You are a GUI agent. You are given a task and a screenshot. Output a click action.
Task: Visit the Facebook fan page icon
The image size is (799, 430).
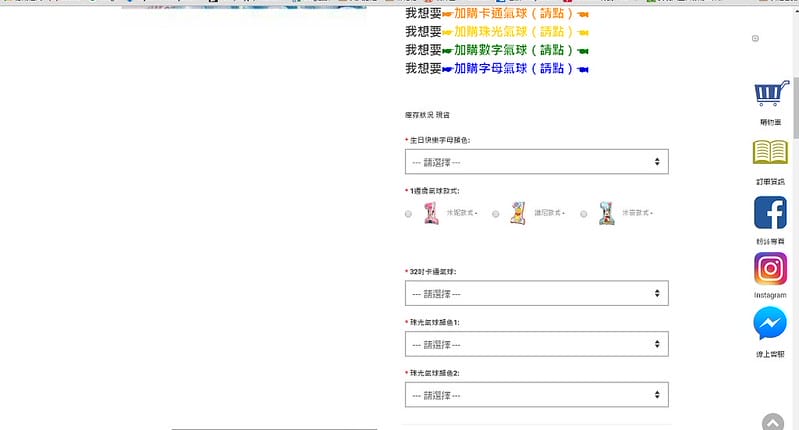point(770,212)
